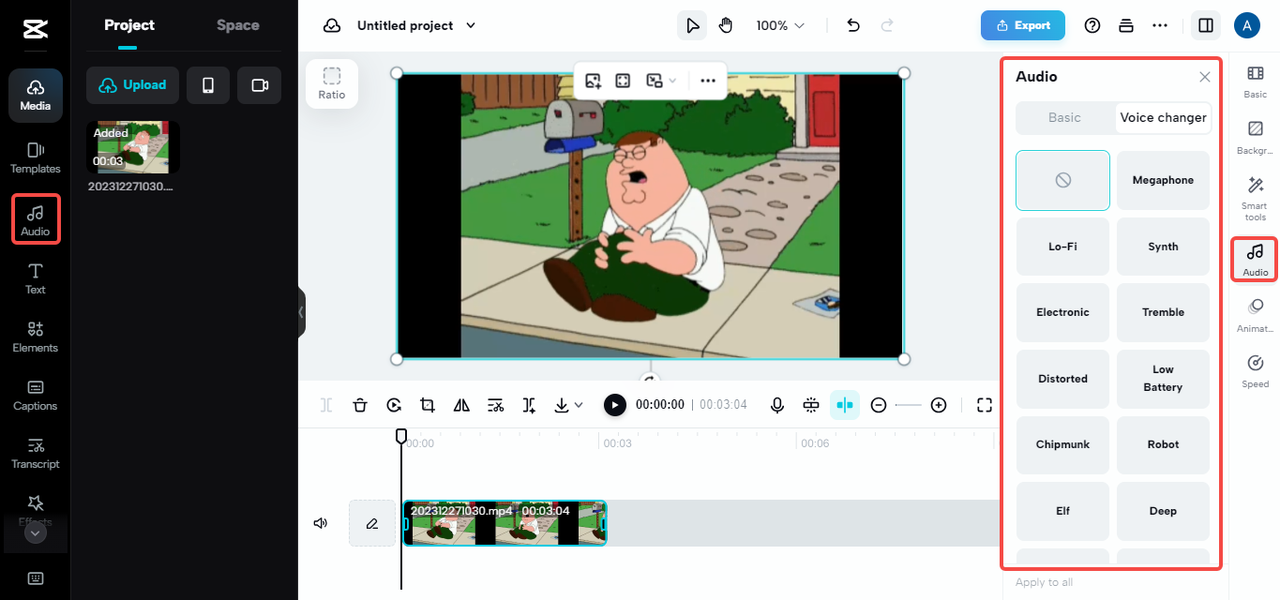Open the help question mark icon

pyautogui.click(x=1092, y=25)
